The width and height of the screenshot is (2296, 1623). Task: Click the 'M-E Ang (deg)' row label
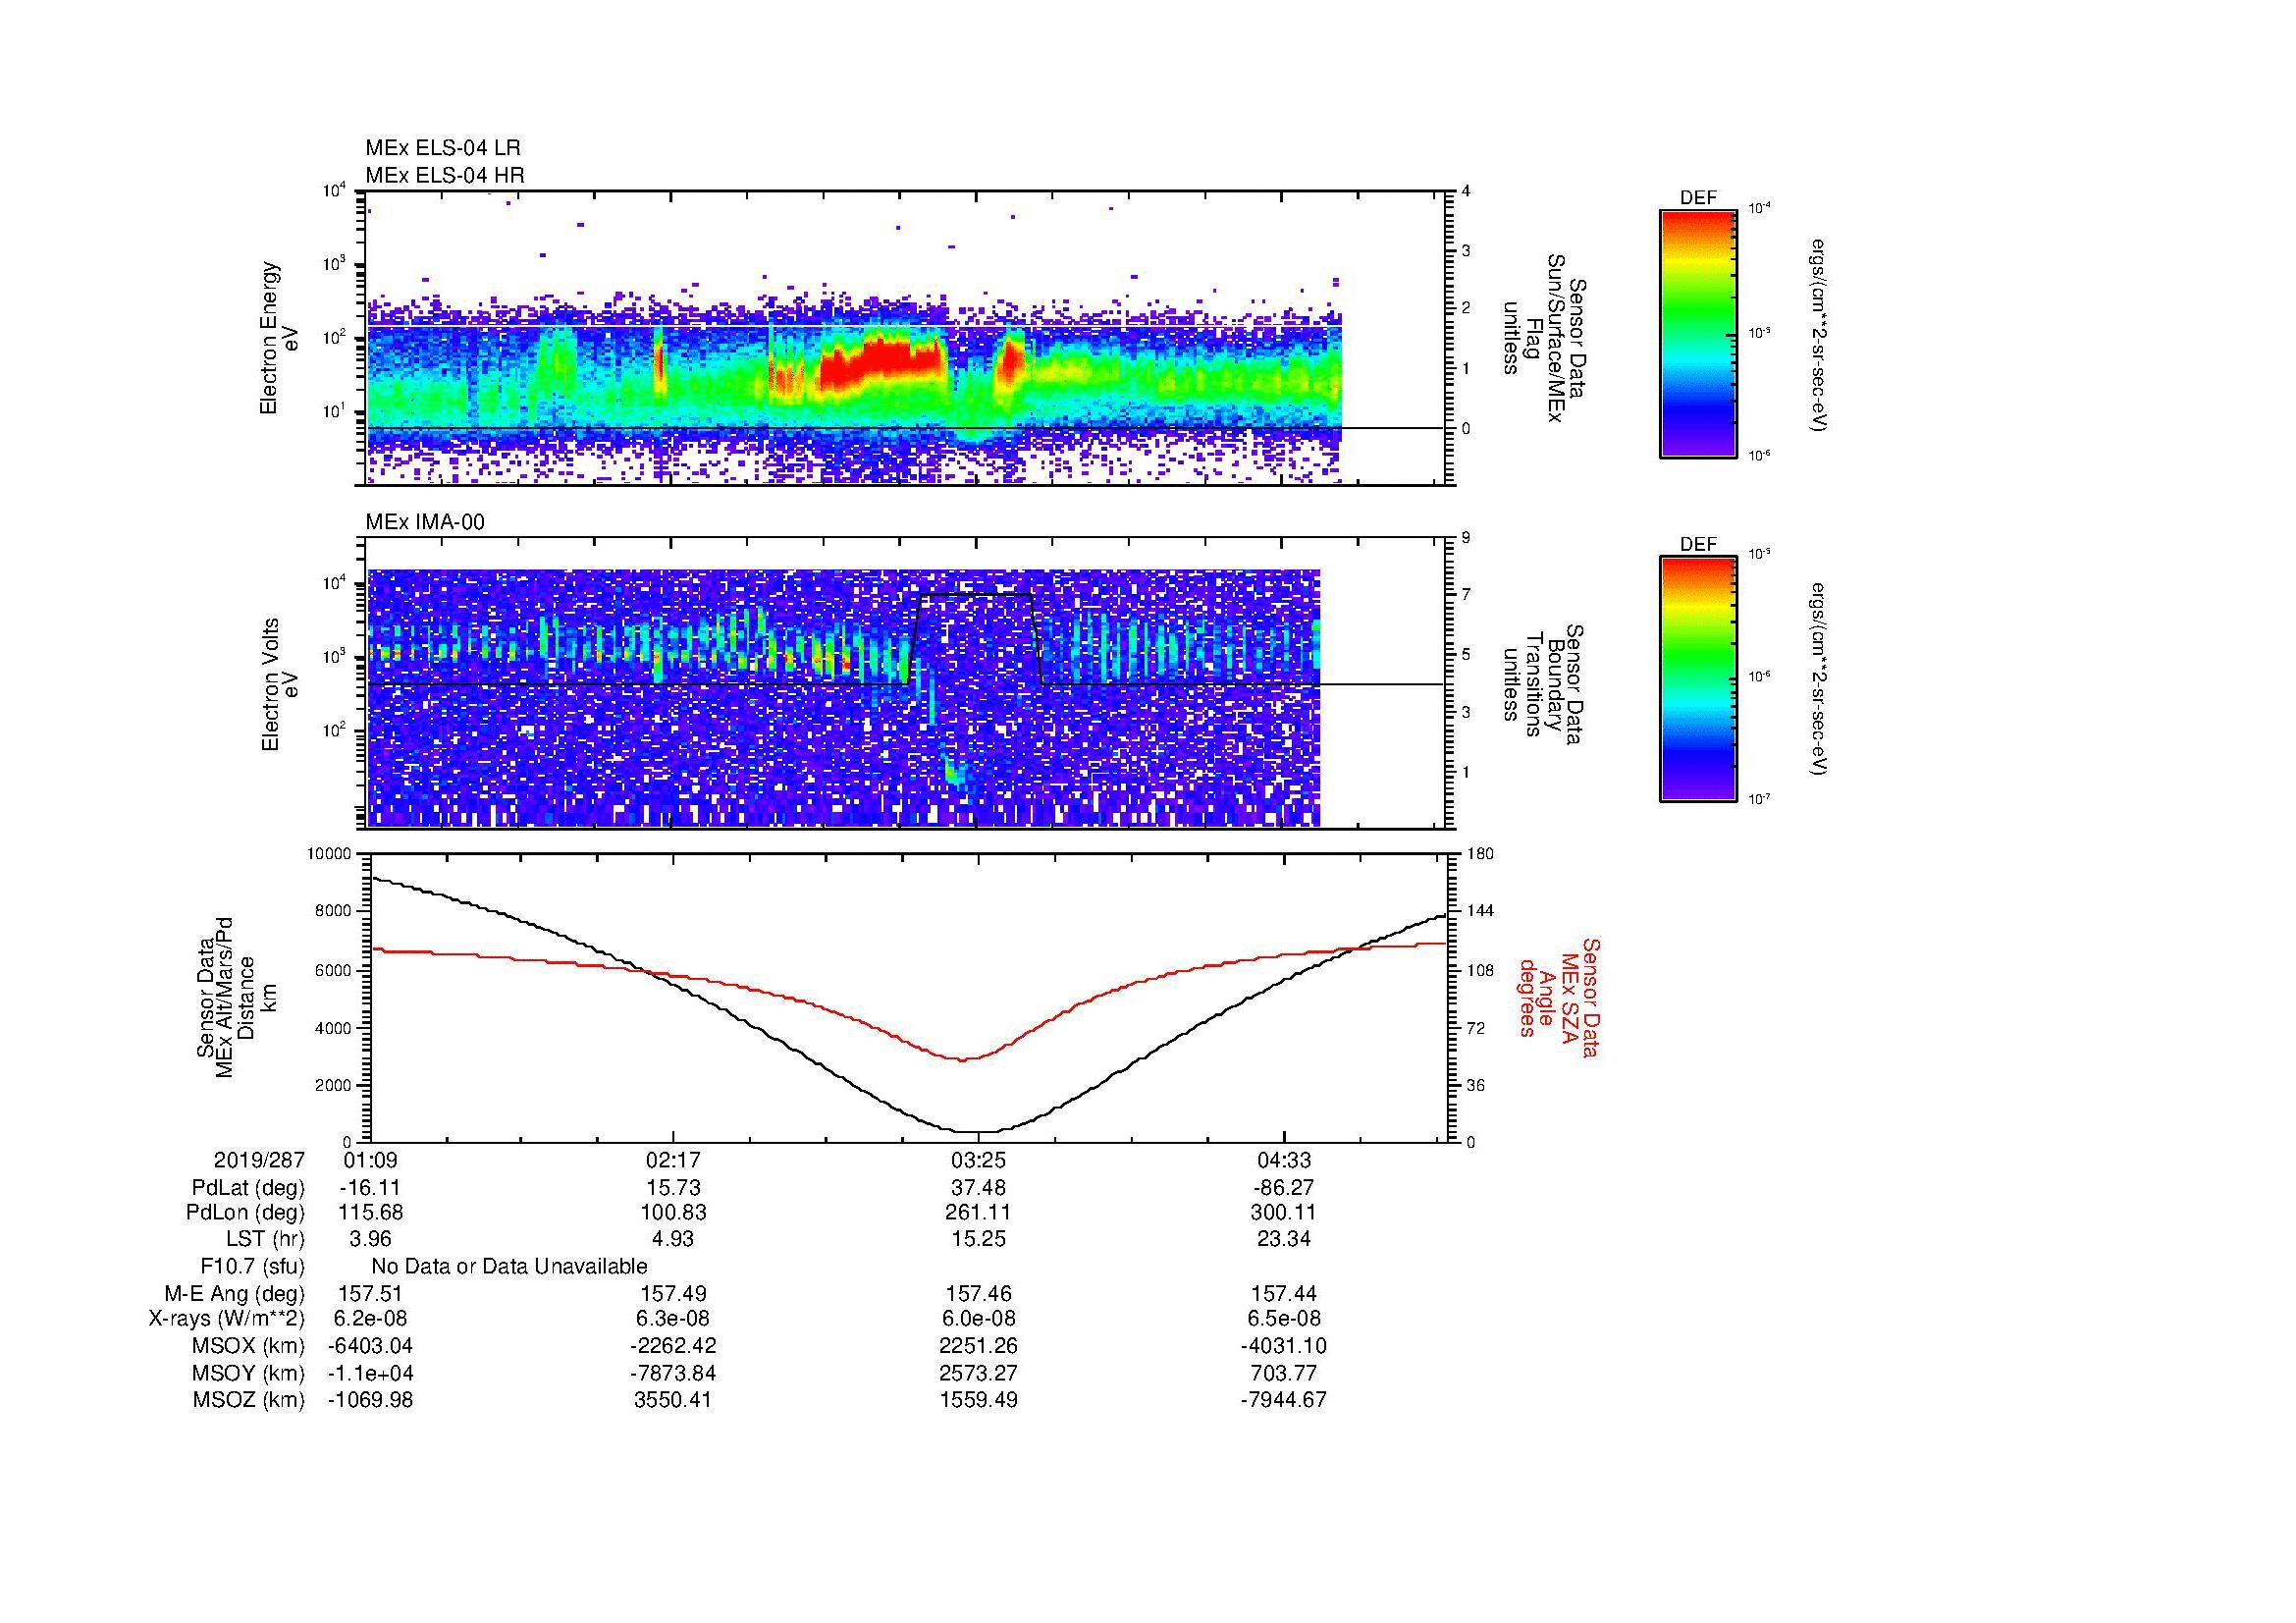tap(235, 1293)
